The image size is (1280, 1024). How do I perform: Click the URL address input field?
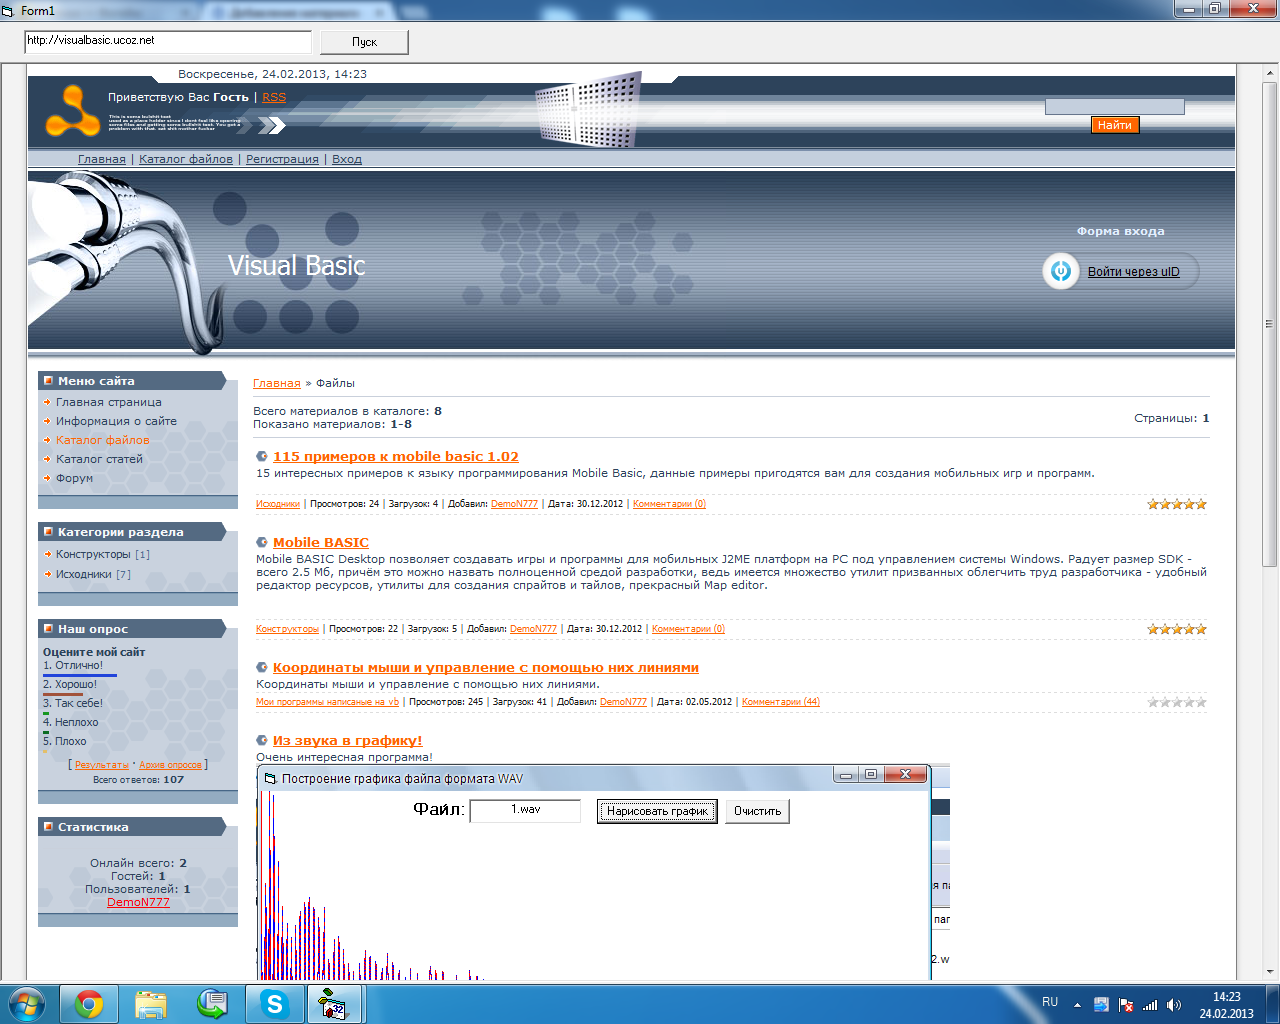pyautogui.click(x=168, y=42)
